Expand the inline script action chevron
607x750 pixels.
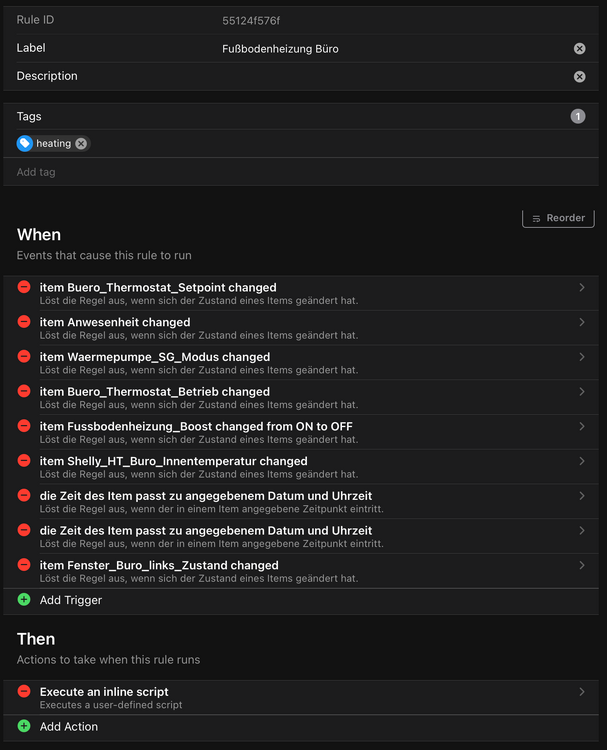[x=582, y=692]
